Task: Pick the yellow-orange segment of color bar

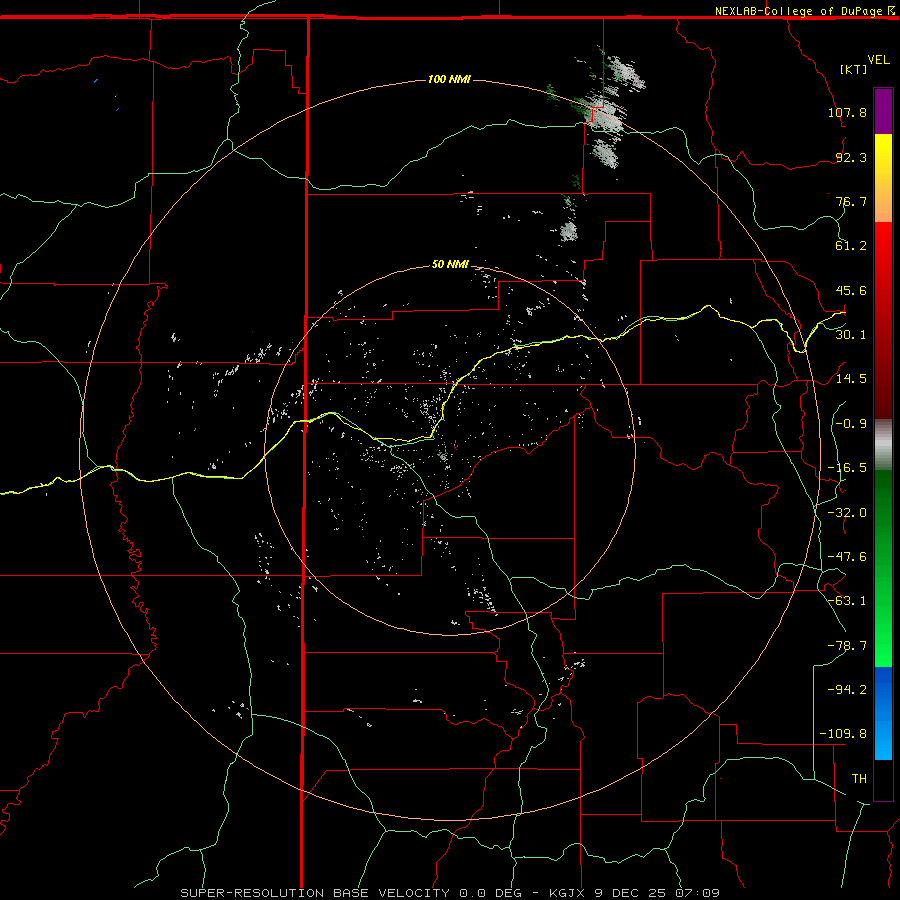Action: (883, 178)
